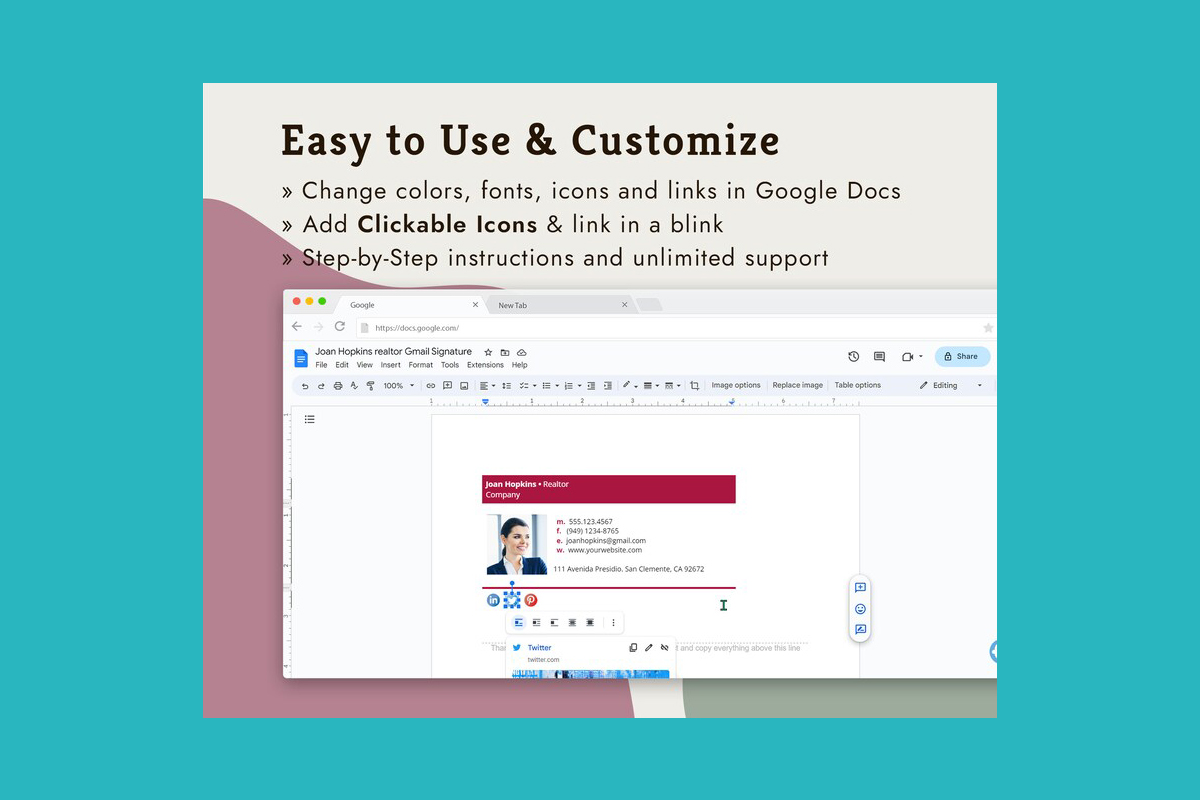The image size is (1200, 800).
Task: Click the side Add emoji reaction button
Action: [860, 609]
